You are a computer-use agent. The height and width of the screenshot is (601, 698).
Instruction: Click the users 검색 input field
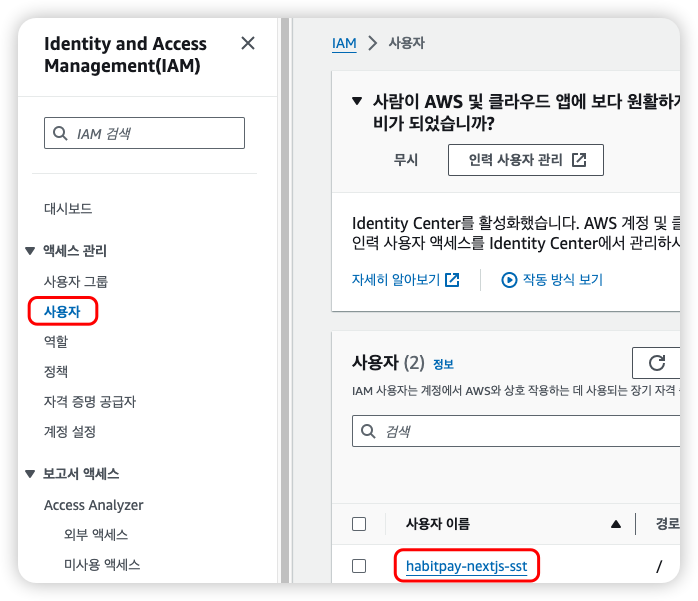coord(520,431)
